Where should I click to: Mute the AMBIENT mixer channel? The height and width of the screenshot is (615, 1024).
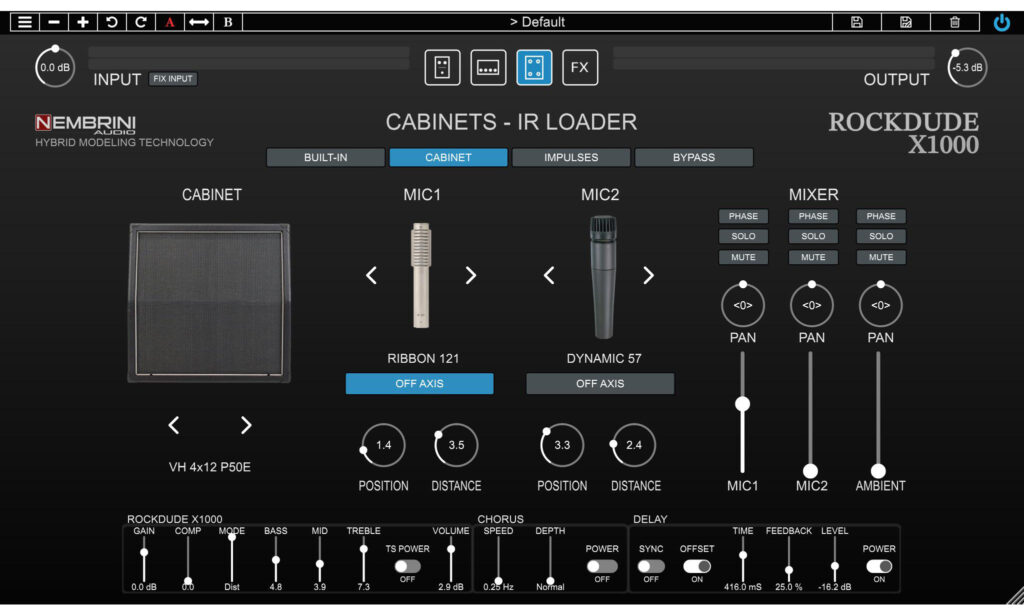pyautogui.click(x=881, y=257)
